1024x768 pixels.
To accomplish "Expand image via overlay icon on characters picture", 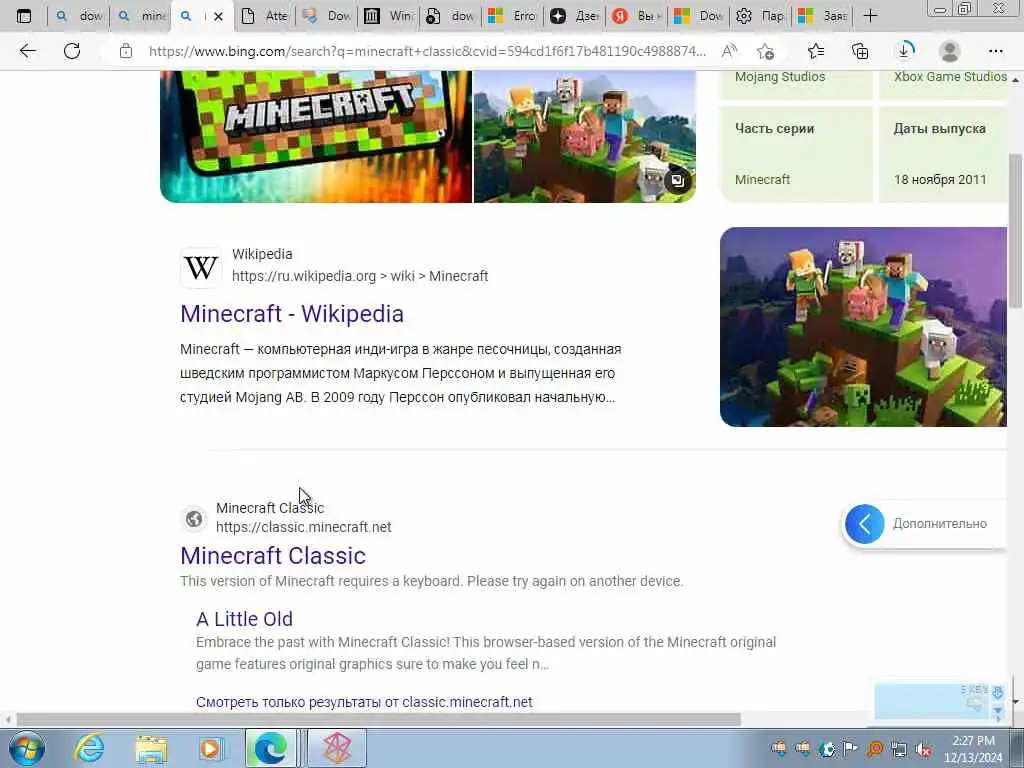I will click(x=678, y=181).
